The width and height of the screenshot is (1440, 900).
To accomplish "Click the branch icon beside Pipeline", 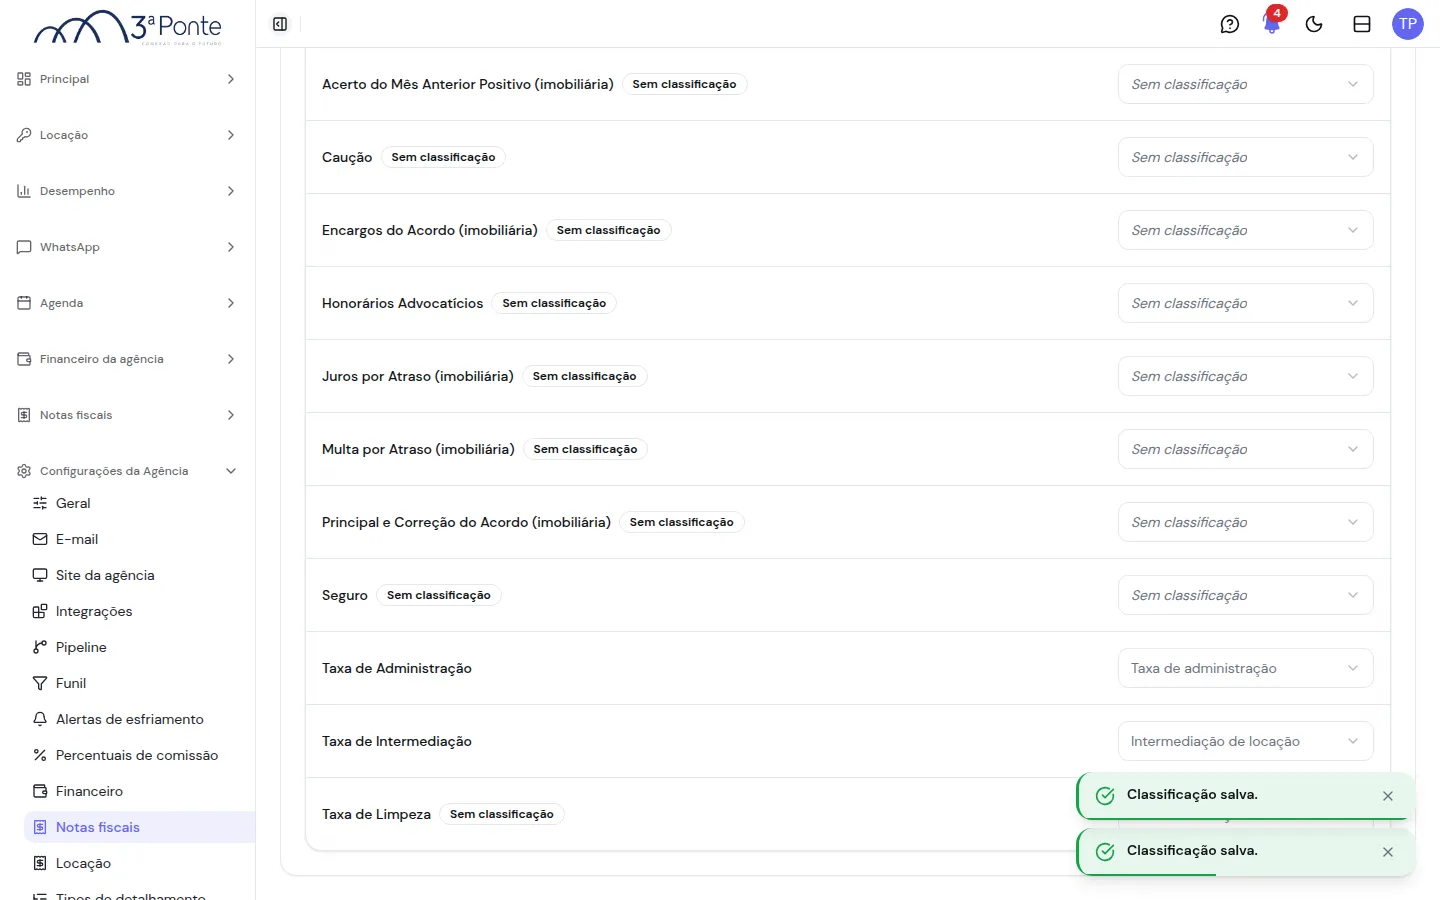I will 40,647.
